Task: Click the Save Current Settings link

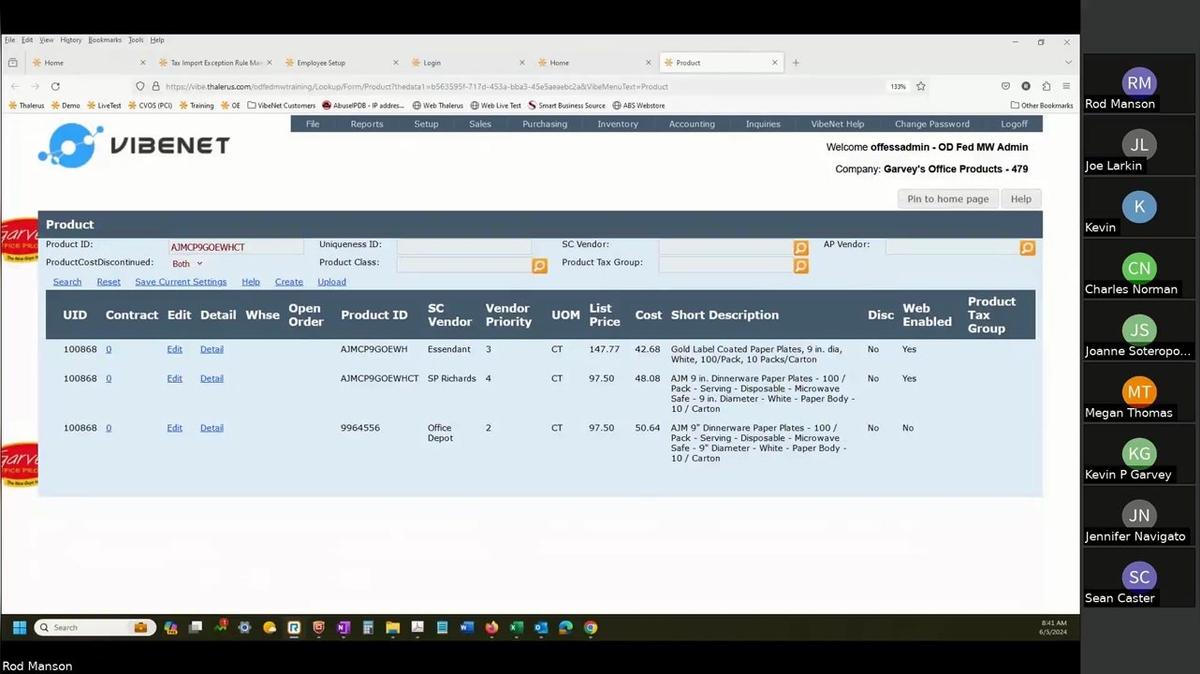Action: (x=180, y=282)
